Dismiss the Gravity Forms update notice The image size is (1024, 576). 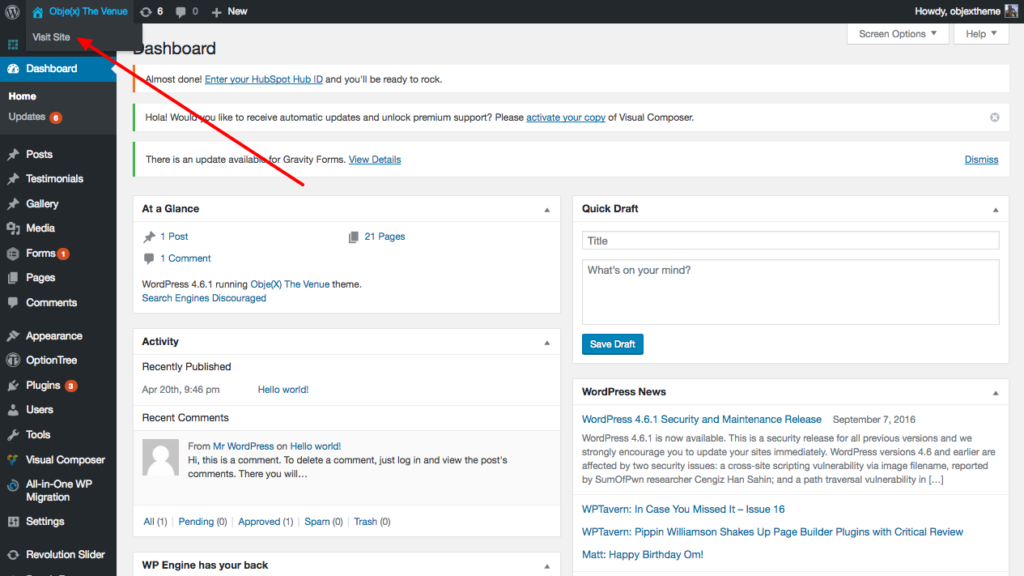[981, 159]
